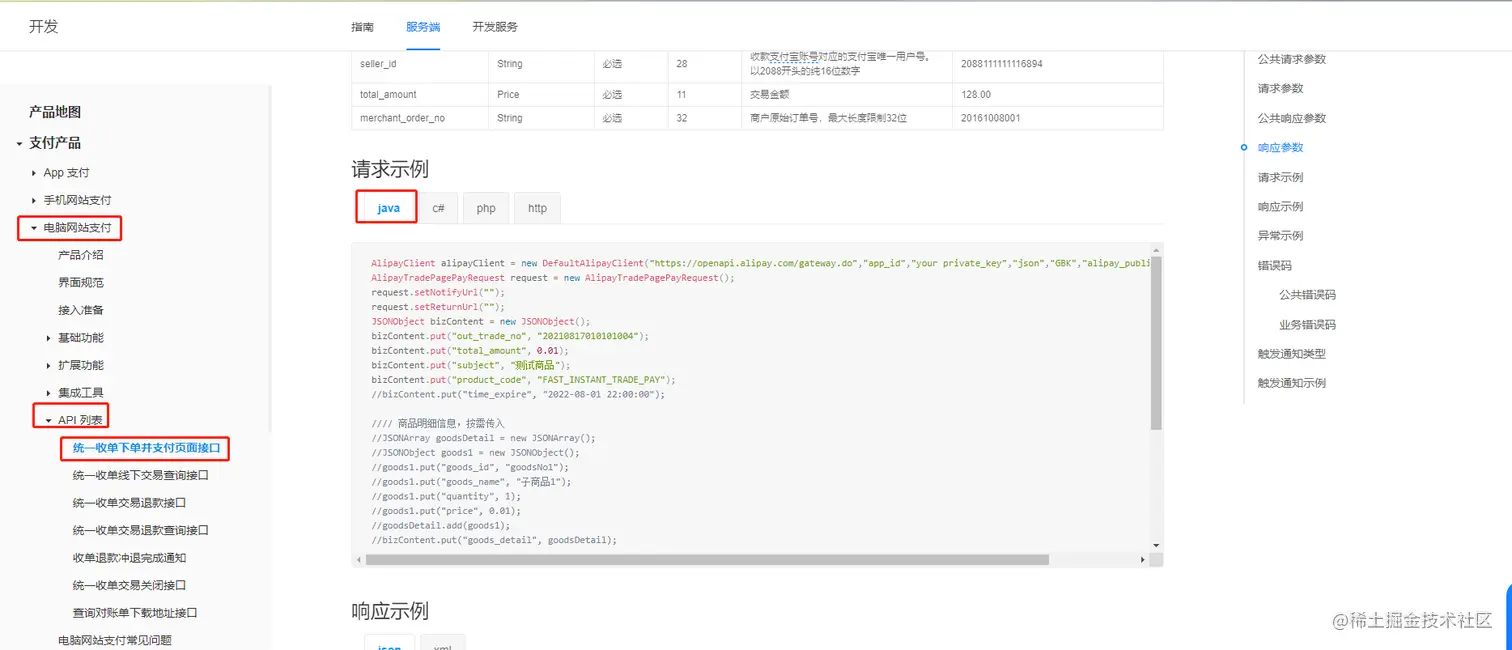
Task: Jump to 触发通知示例 in page outline
Action: pos(1292,383)
